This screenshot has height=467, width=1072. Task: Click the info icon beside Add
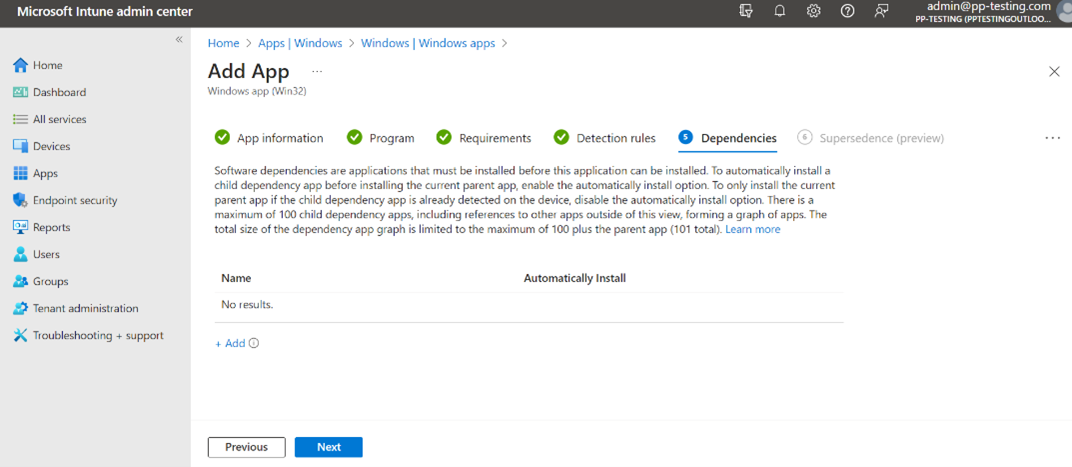(254, 344)
